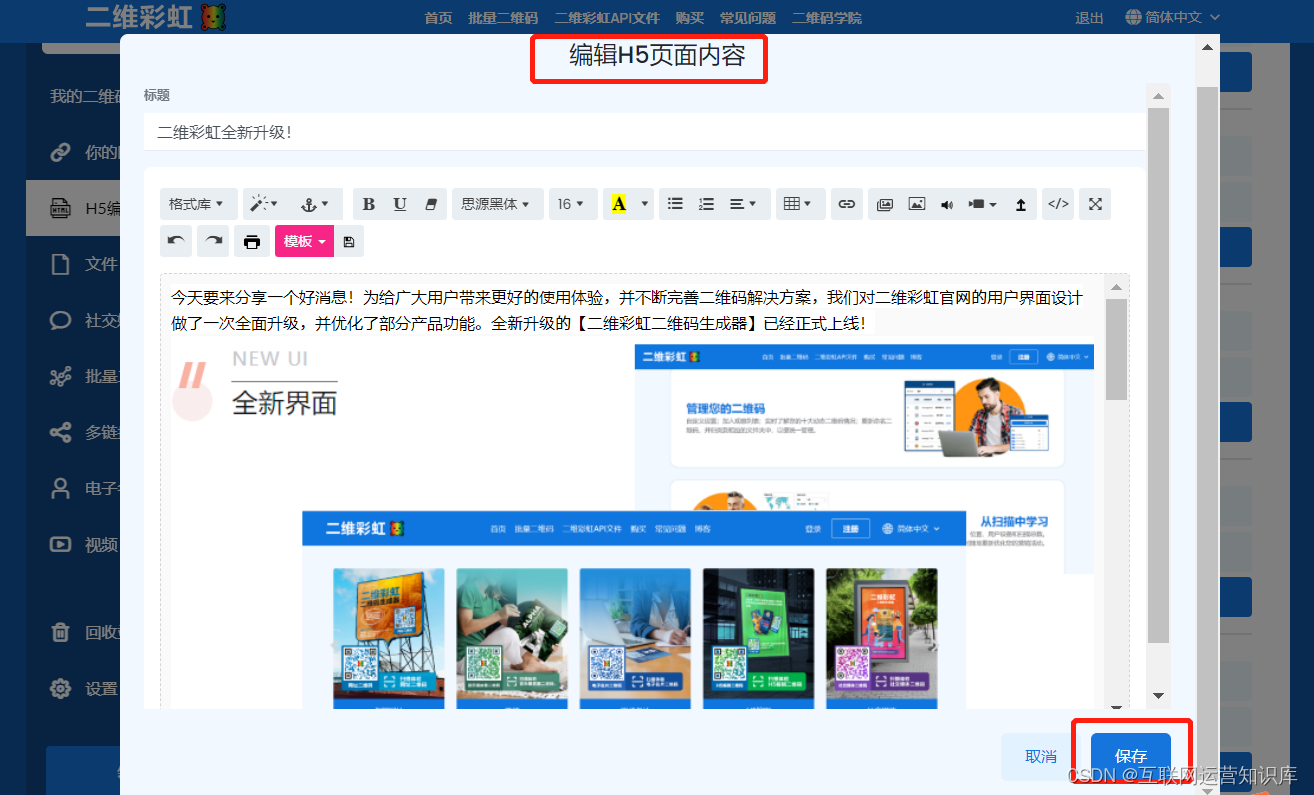The image size is (1314, 795).
Task: Click the 退出 logout link
Action: pos(1089,18)
